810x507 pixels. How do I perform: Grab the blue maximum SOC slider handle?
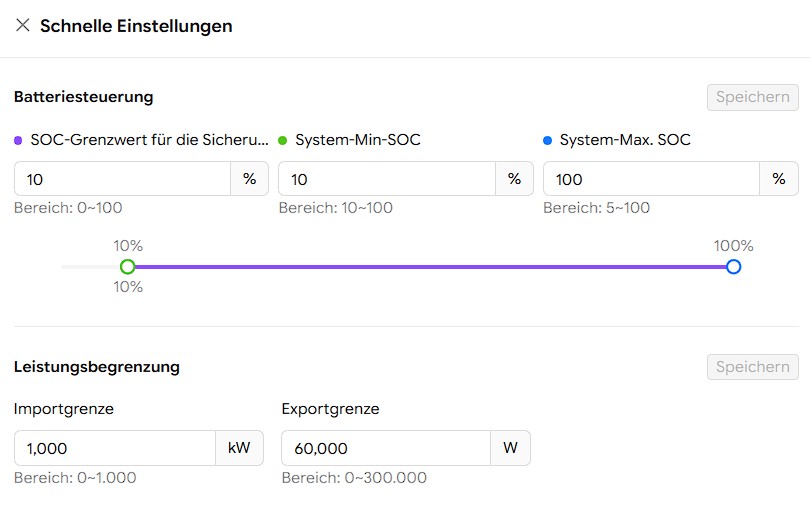click(734, 267)
